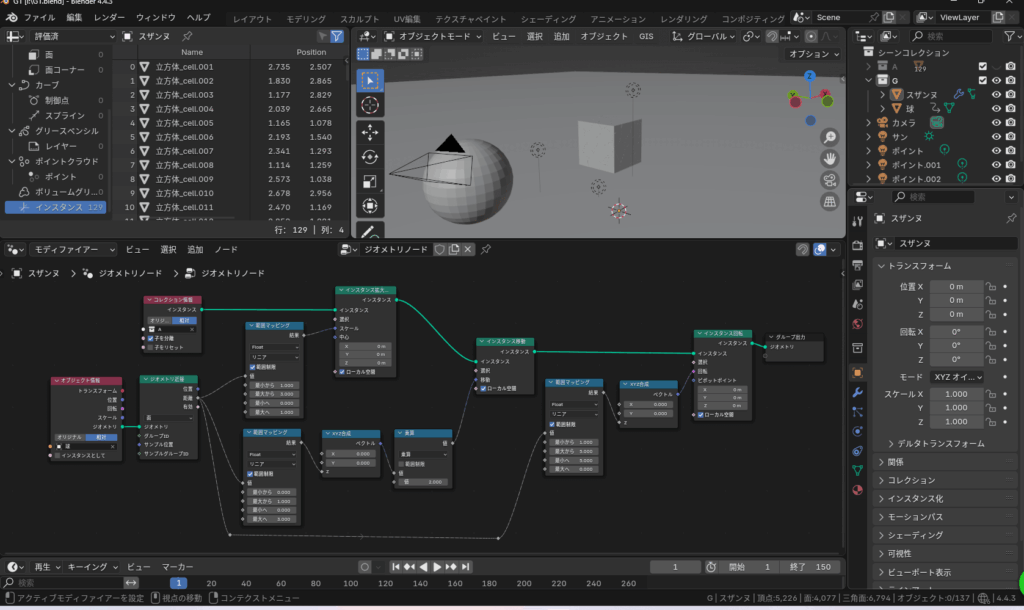Click the 相対 button in オブジェクト情報 node
Viewport: 1024px width, 610px height.
(102, 437)
